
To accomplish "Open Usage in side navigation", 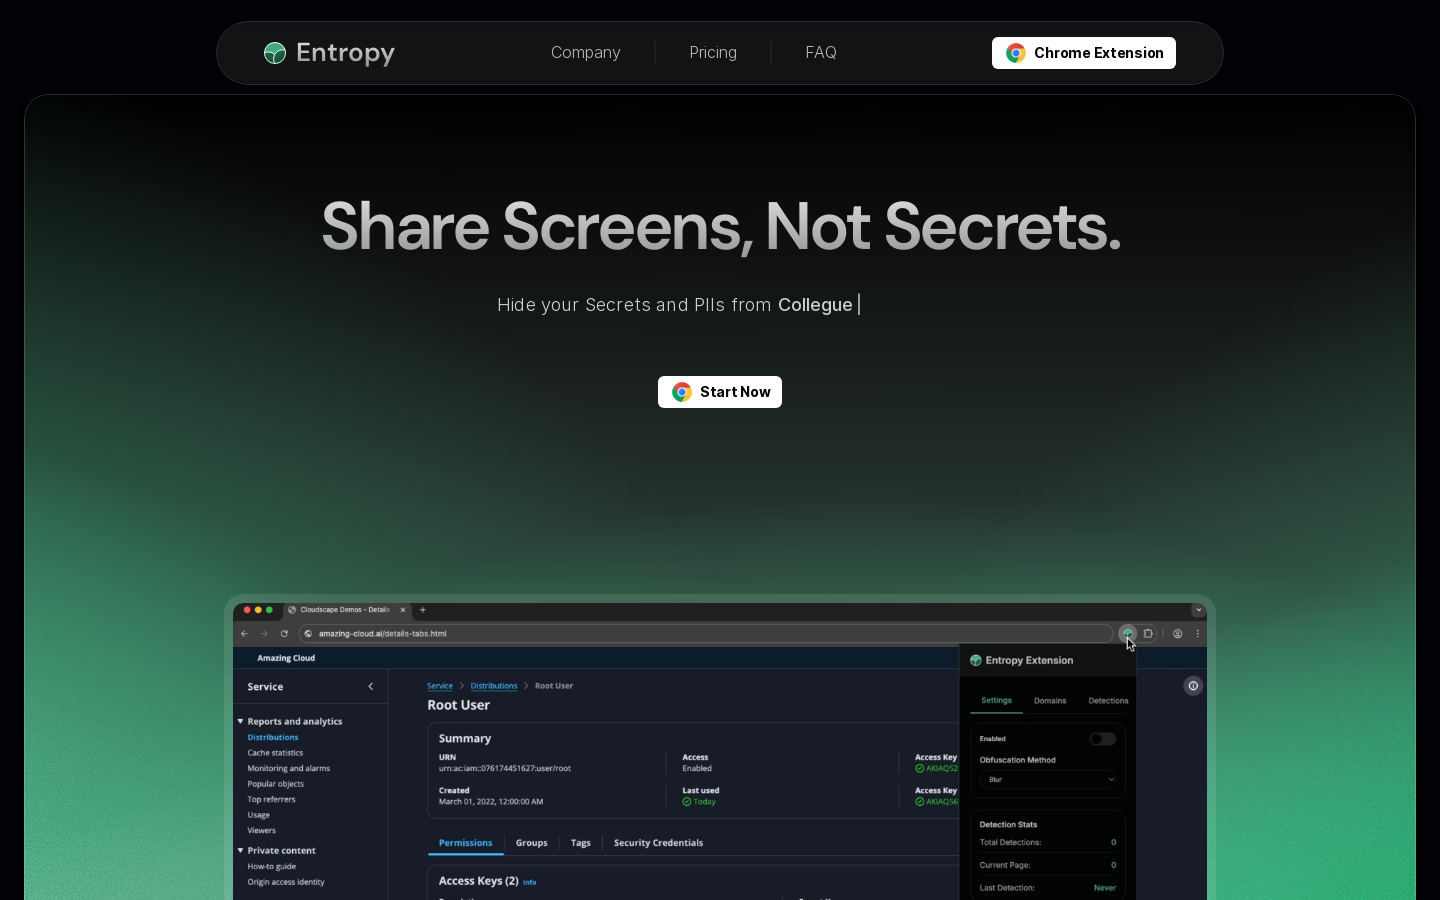I will pos(259,815).
